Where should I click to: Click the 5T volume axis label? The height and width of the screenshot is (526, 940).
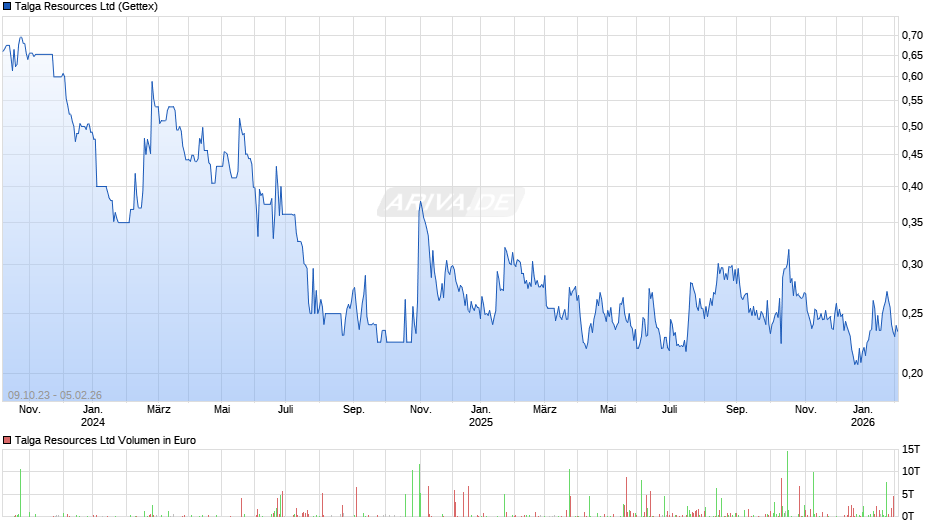(x=908, y=494)
